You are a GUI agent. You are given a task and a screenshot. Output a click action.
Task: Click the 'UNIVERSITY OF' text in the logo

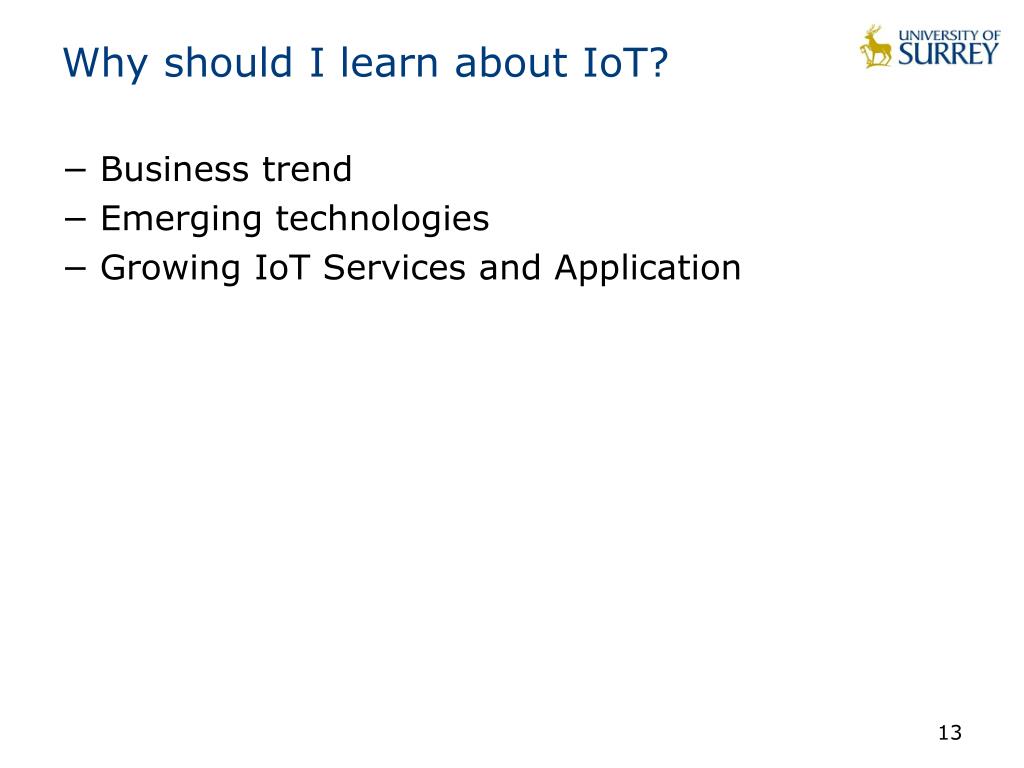click(x=949, y=35)
